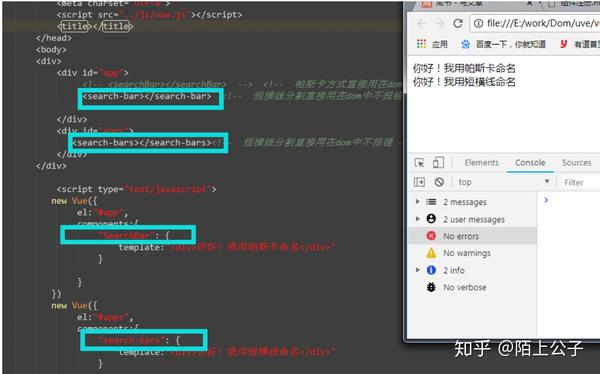Select the 'No warnings' sidebar row
The width and height of the screenshot is (600, 374).
pos(473,253)
